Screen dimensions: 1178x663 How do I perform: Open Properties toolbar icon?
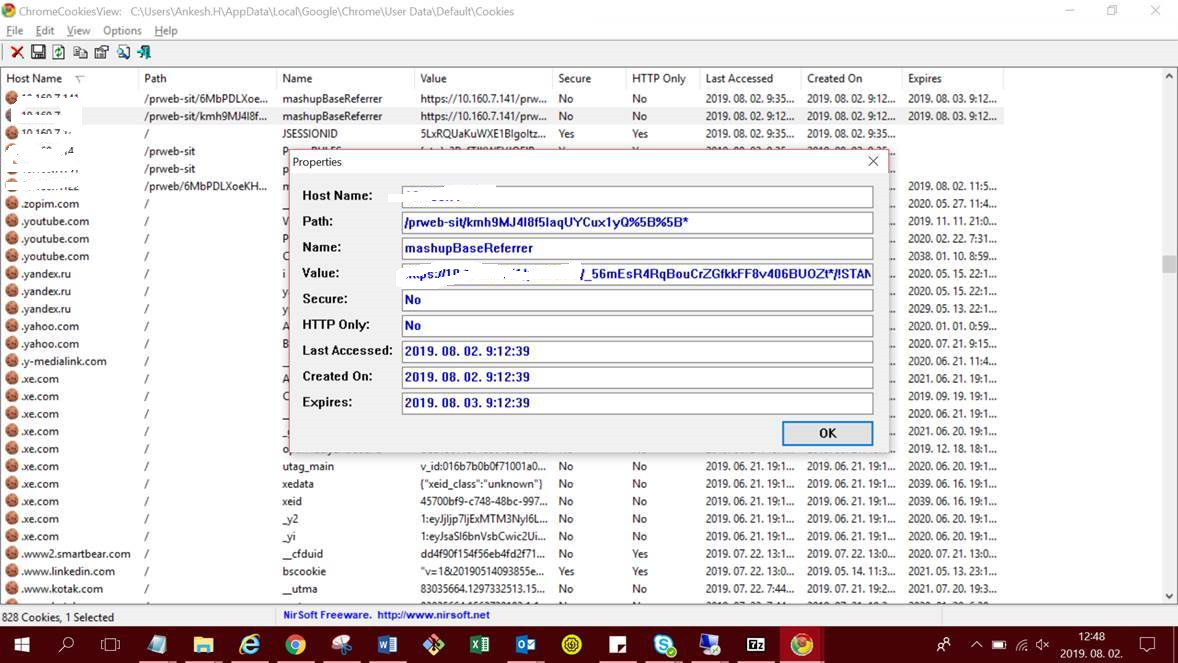pyautogui.click(x=101, y=52)
